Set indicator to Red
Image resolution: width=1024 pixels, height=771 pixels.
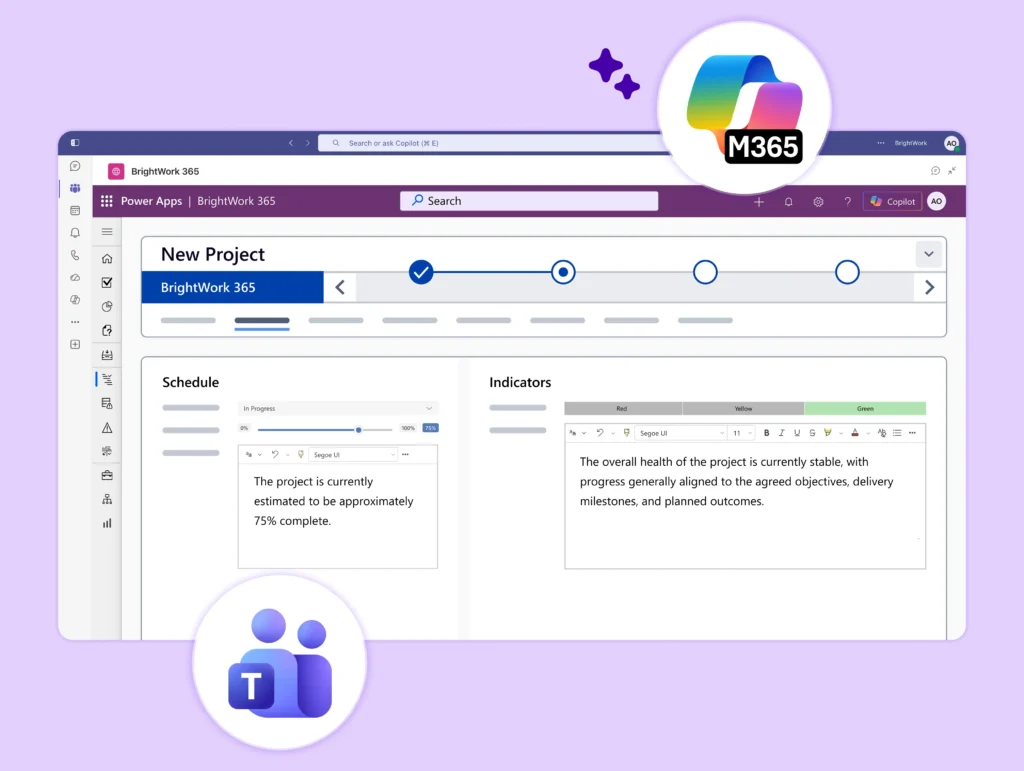pos(623,409)
